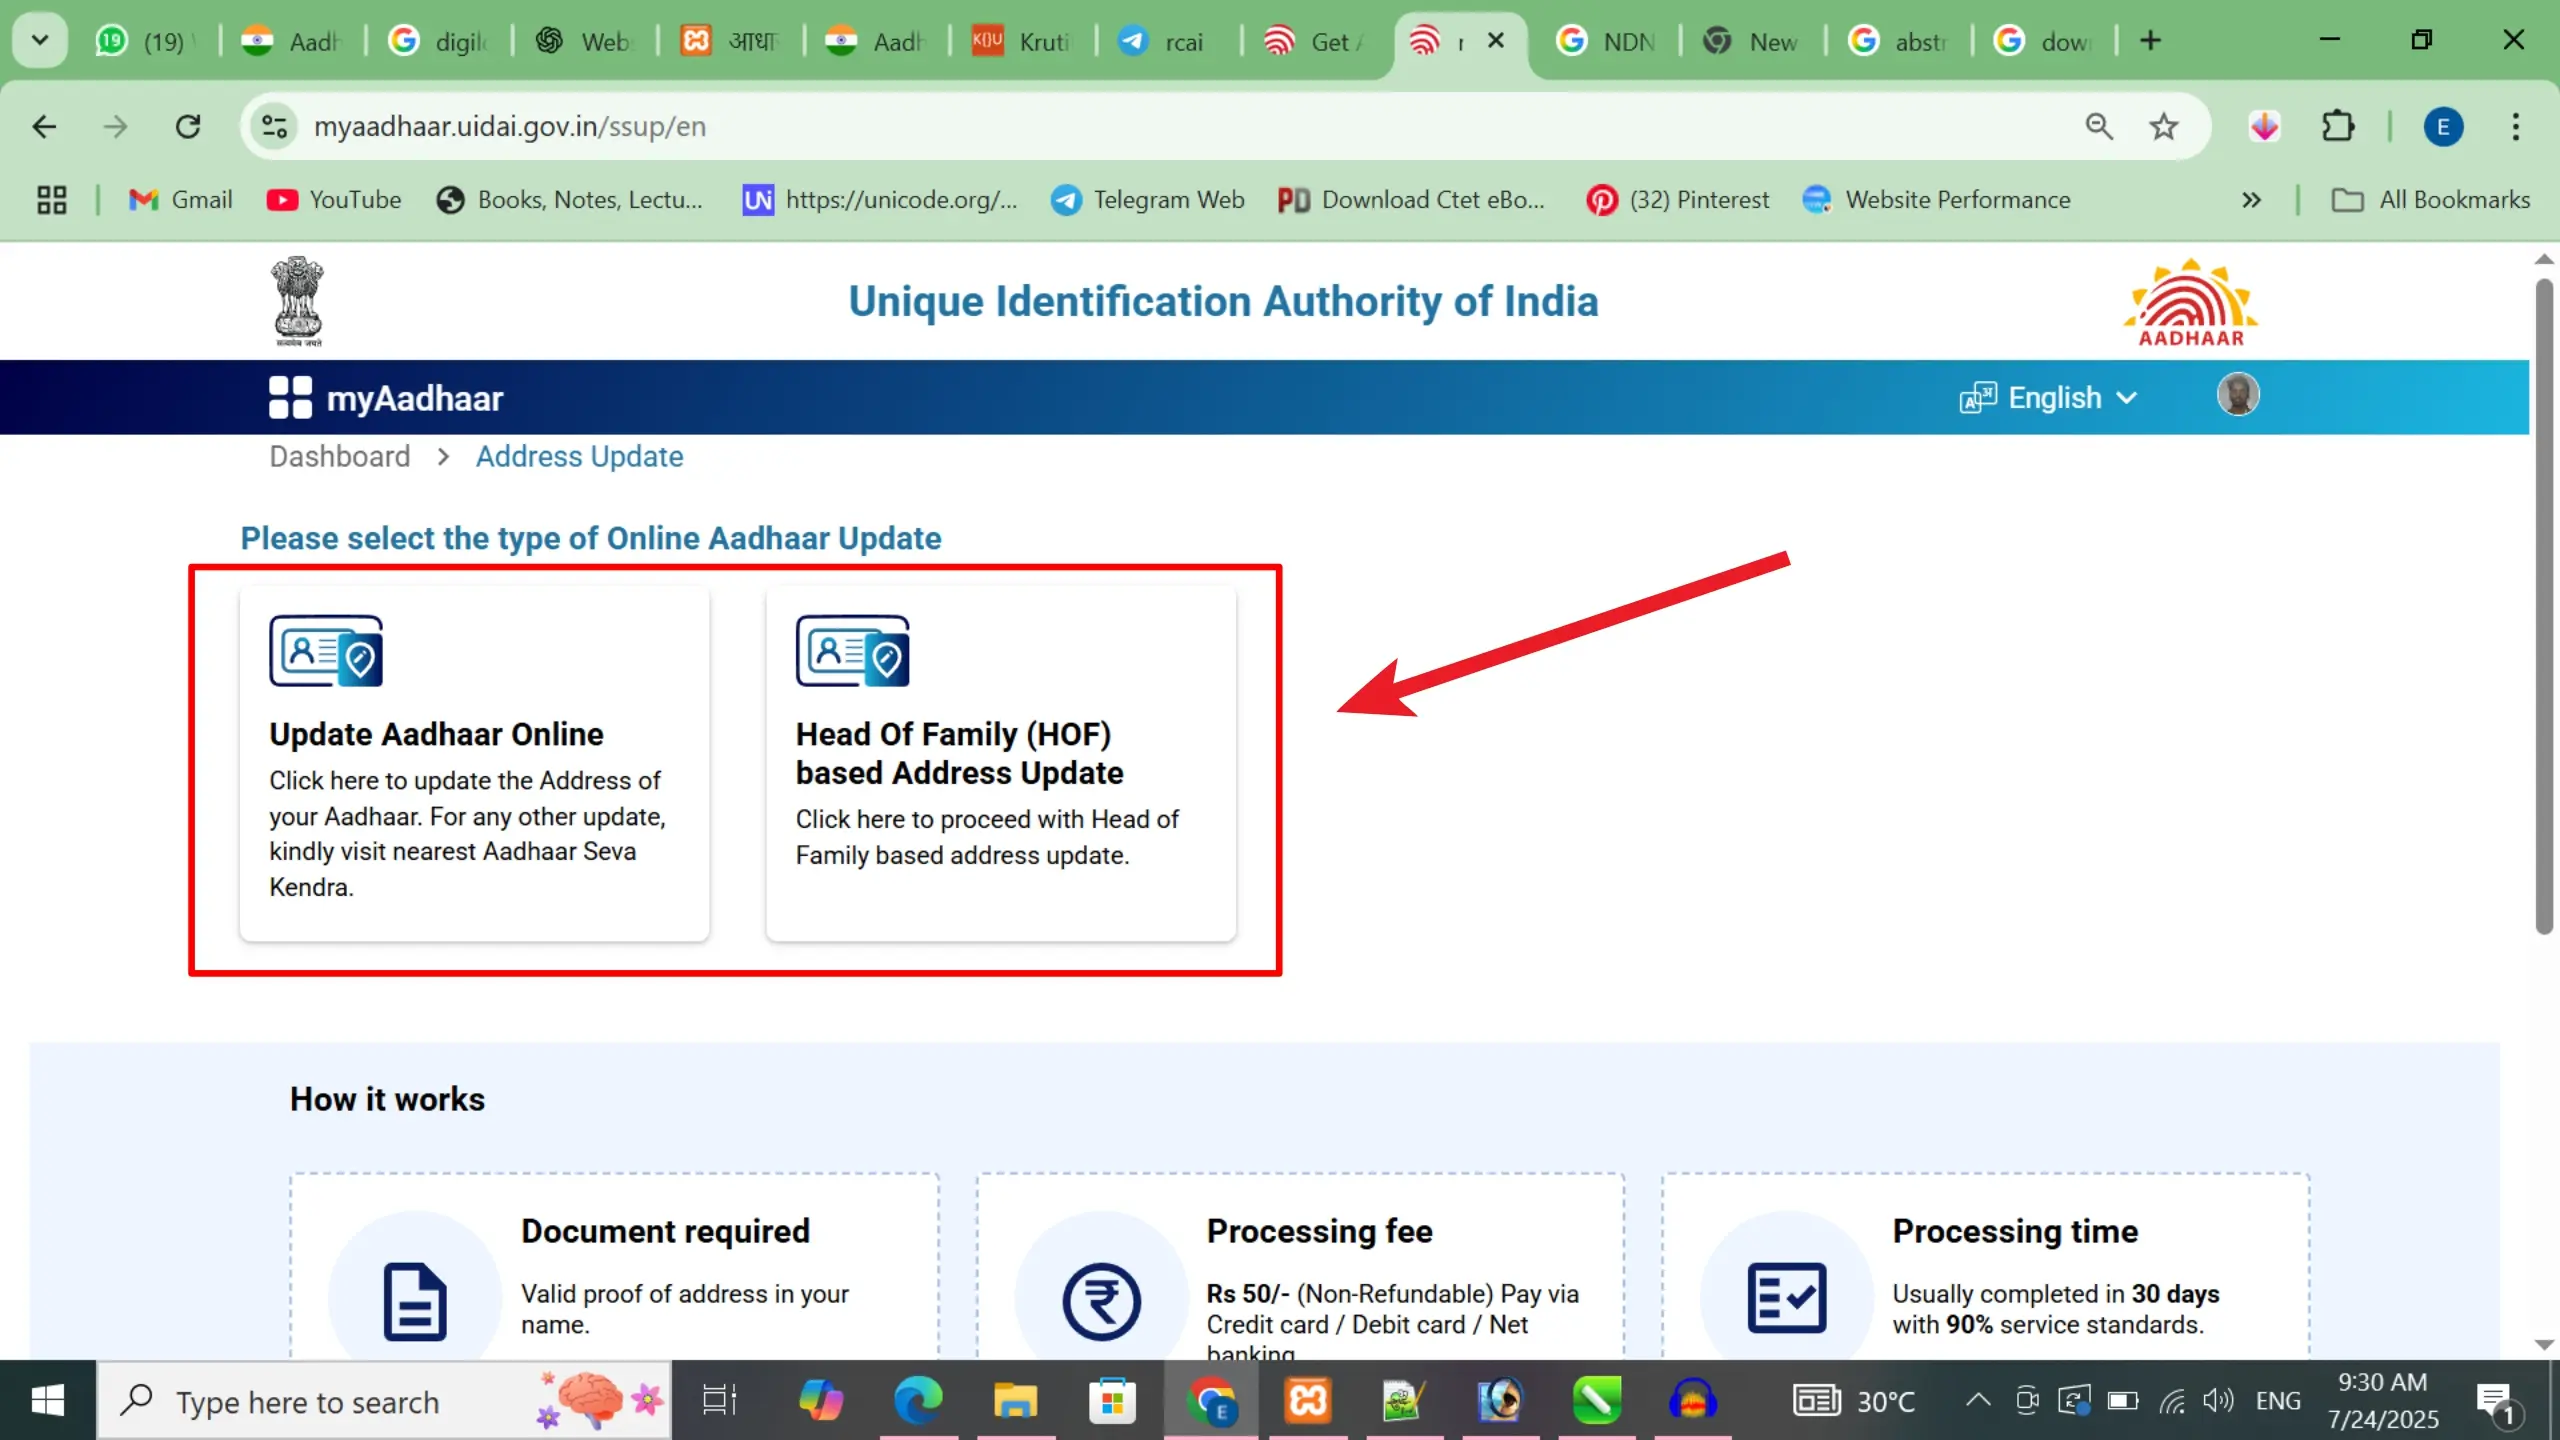Open site information icon in address bar

[x=274, y=127]
